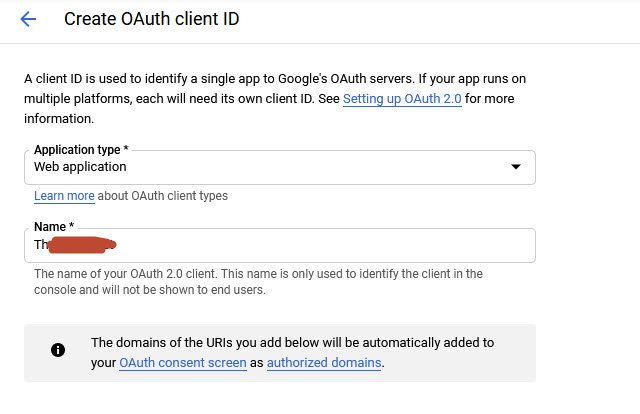Viewport: 640px width, 414px height.
Task: Open the Application type dropdown
Action: point(280,167)
